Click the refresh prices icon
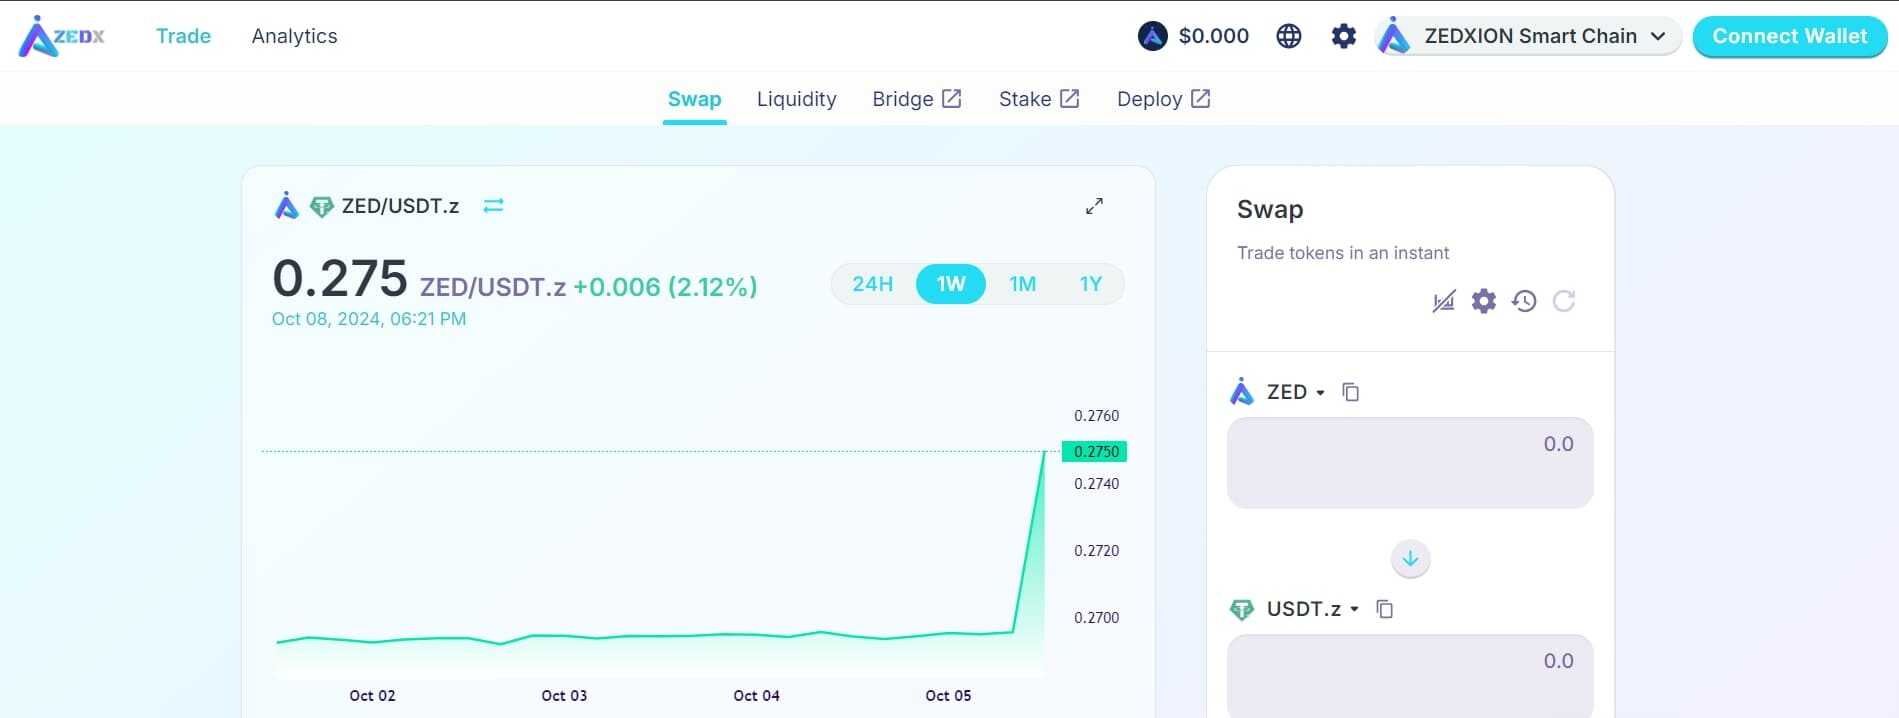This screenshot has width=1899, height=718. [x=1564, y=301]
